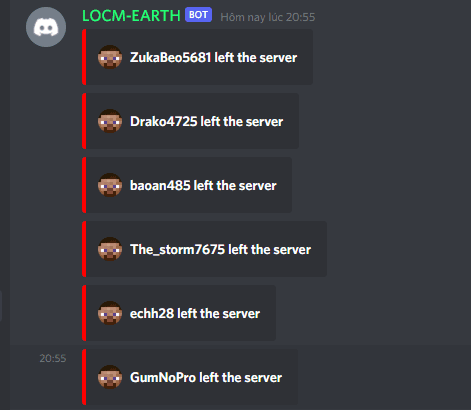
Task: Click the Minecraft head beside baoan485
Action: pos(110,185)
